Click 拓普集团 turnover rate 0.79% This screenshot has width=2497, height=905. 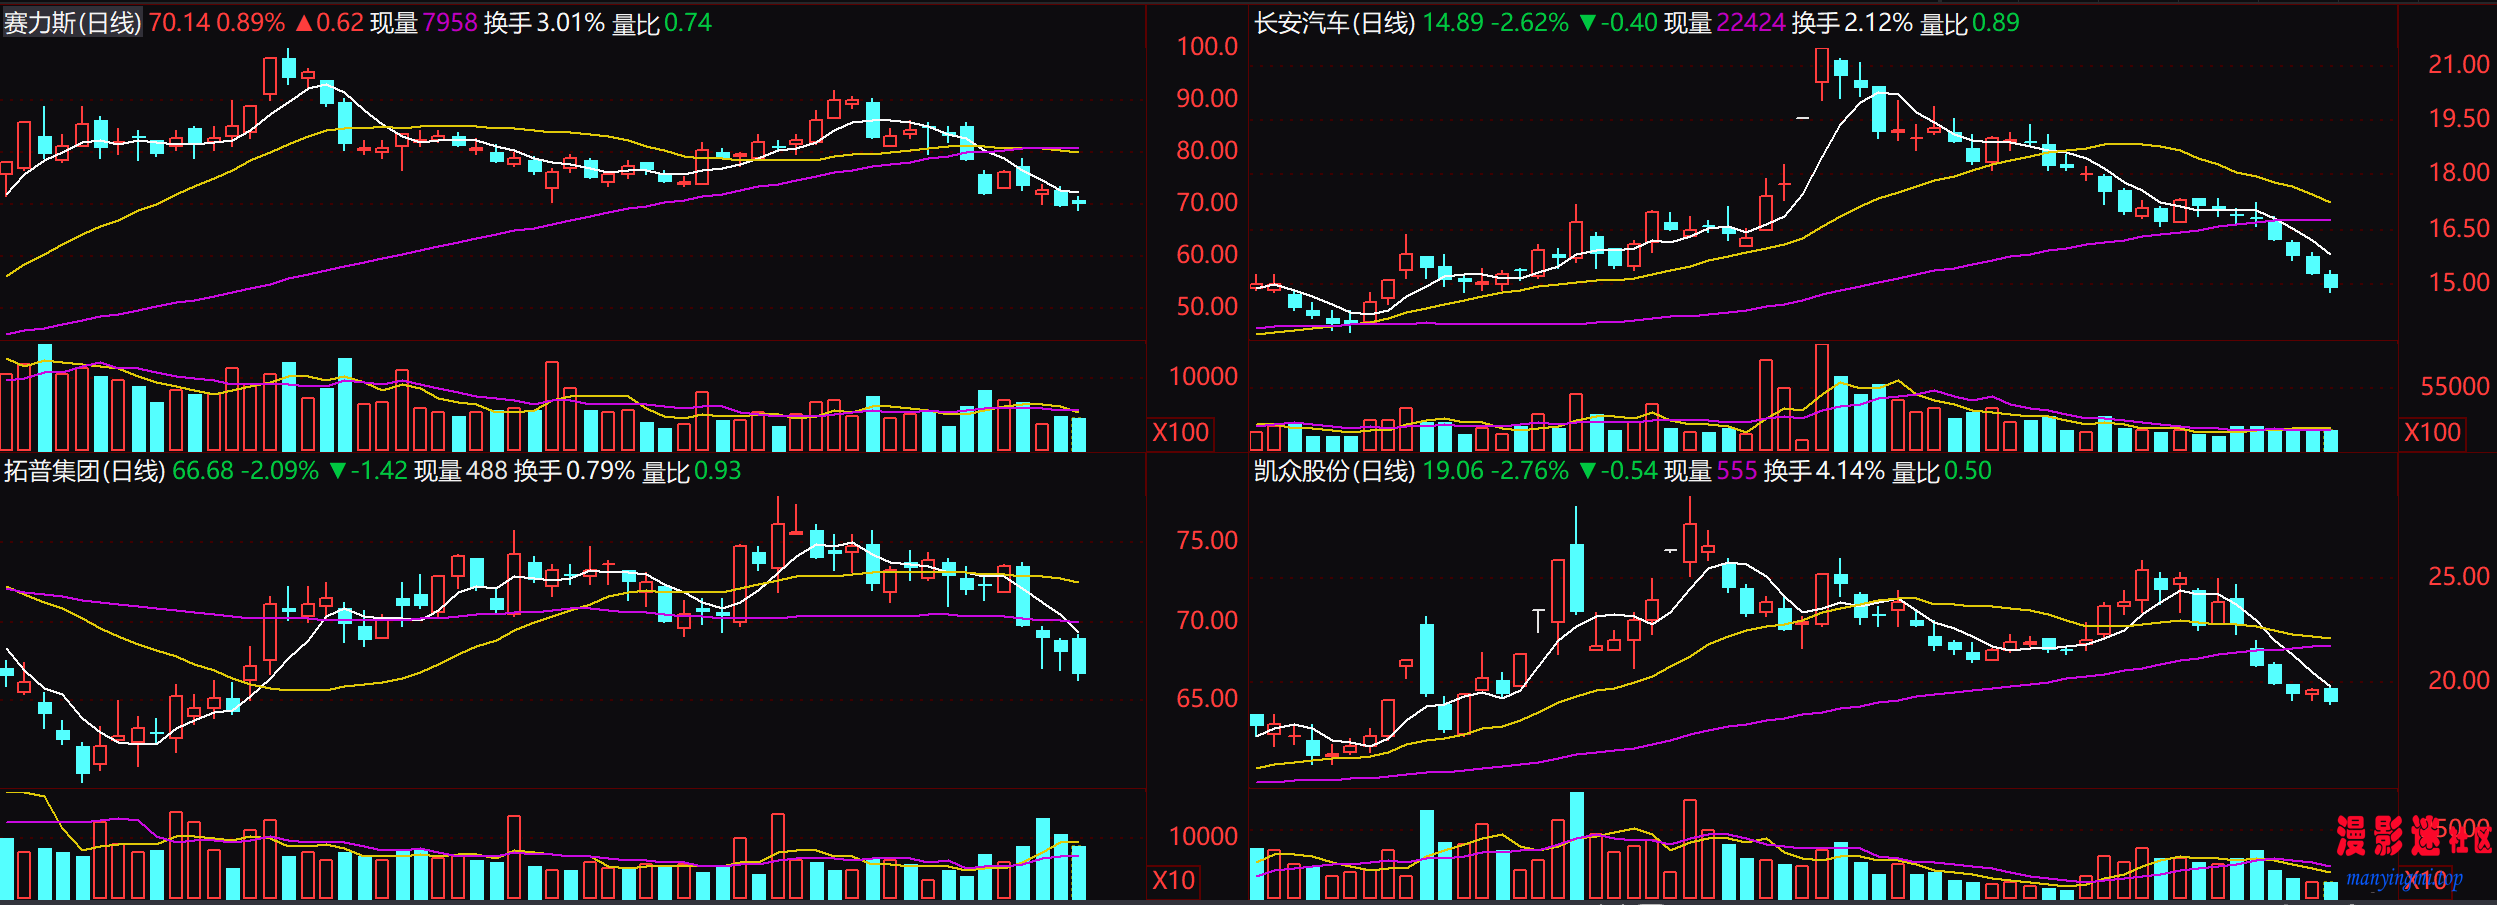[x=601, y=471]
